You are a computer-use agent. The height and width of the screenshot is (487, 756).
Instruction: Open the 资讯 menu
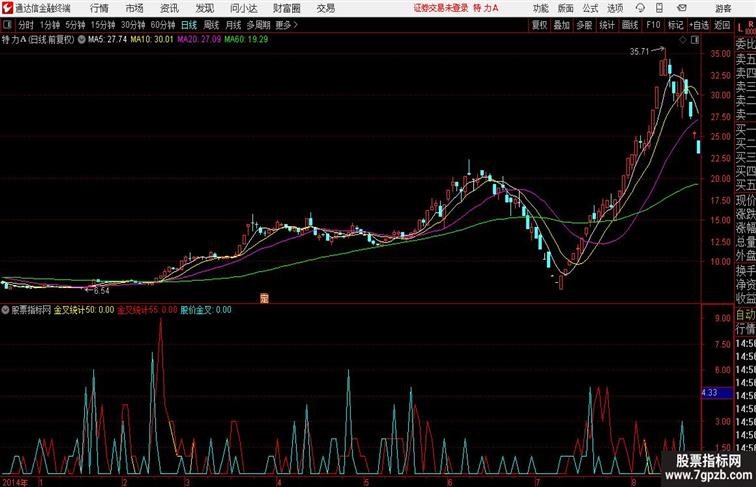click(x=169, y=8)
